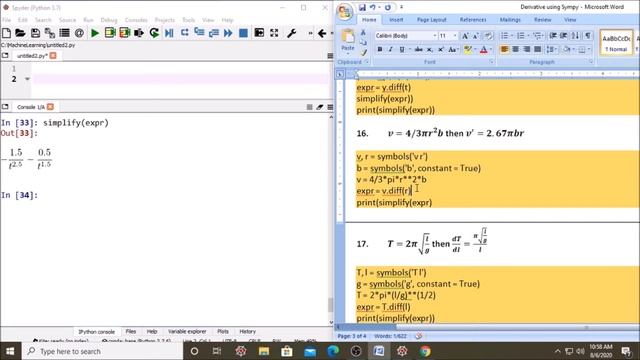Click Run cell and advance icon
This screenshot has height=360, width=640.
tap(124, 33)
